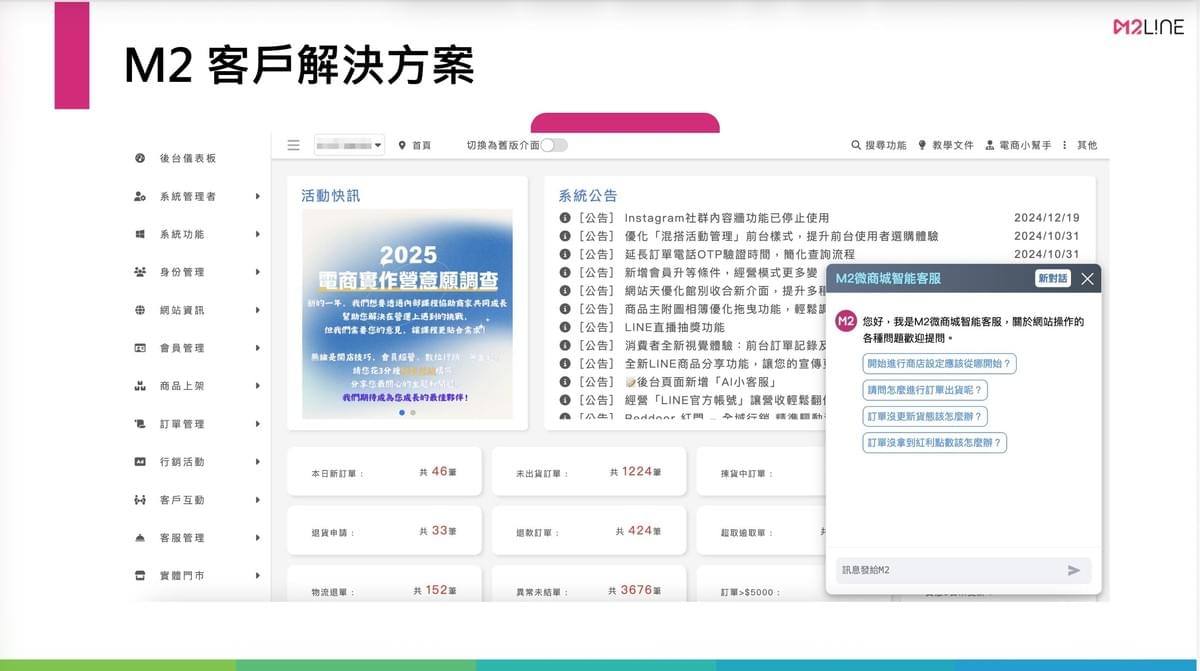1200x671 pixels.
Task: Click the 商品上架 boxes icon
Action: click(x=140, y=386)
